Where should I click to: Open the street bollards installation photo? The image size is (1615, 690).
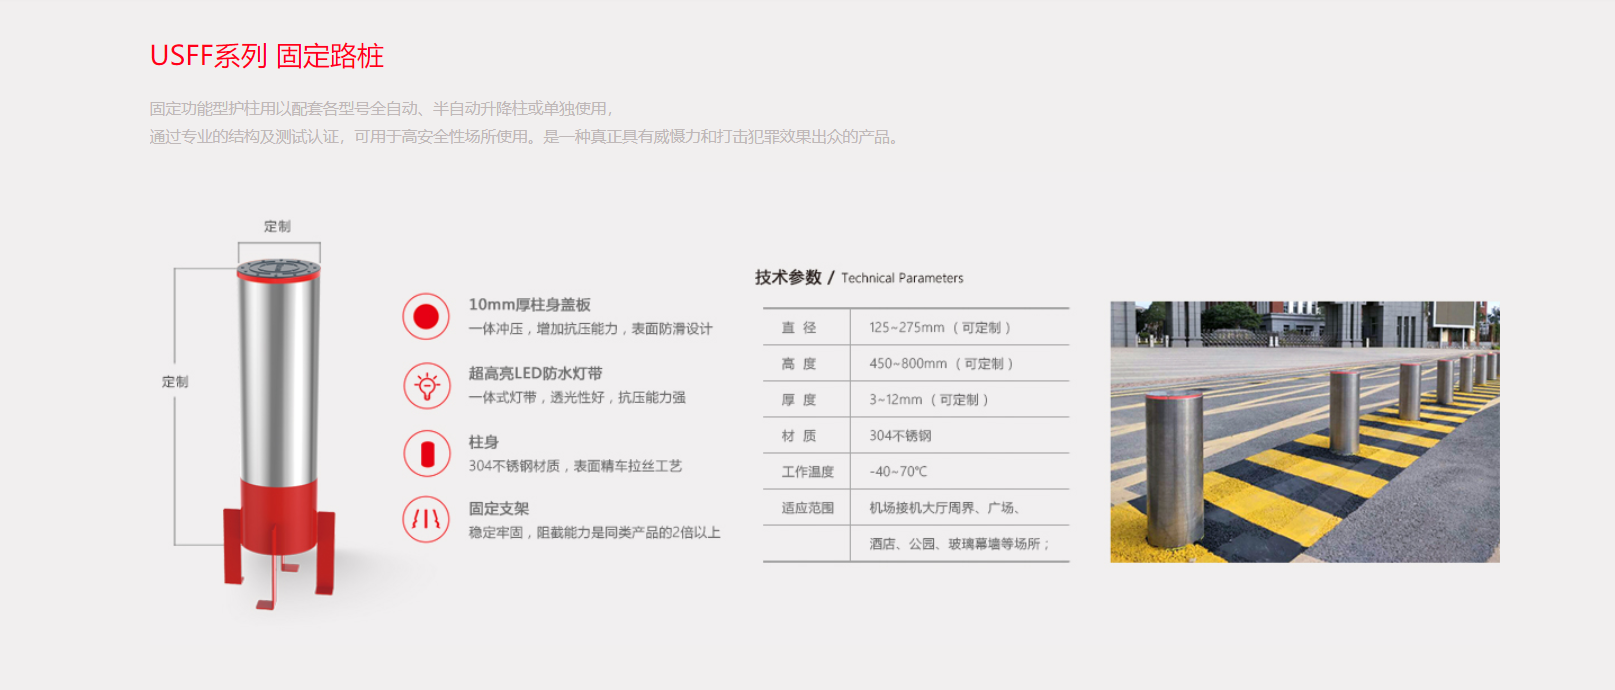[1304, 432]
